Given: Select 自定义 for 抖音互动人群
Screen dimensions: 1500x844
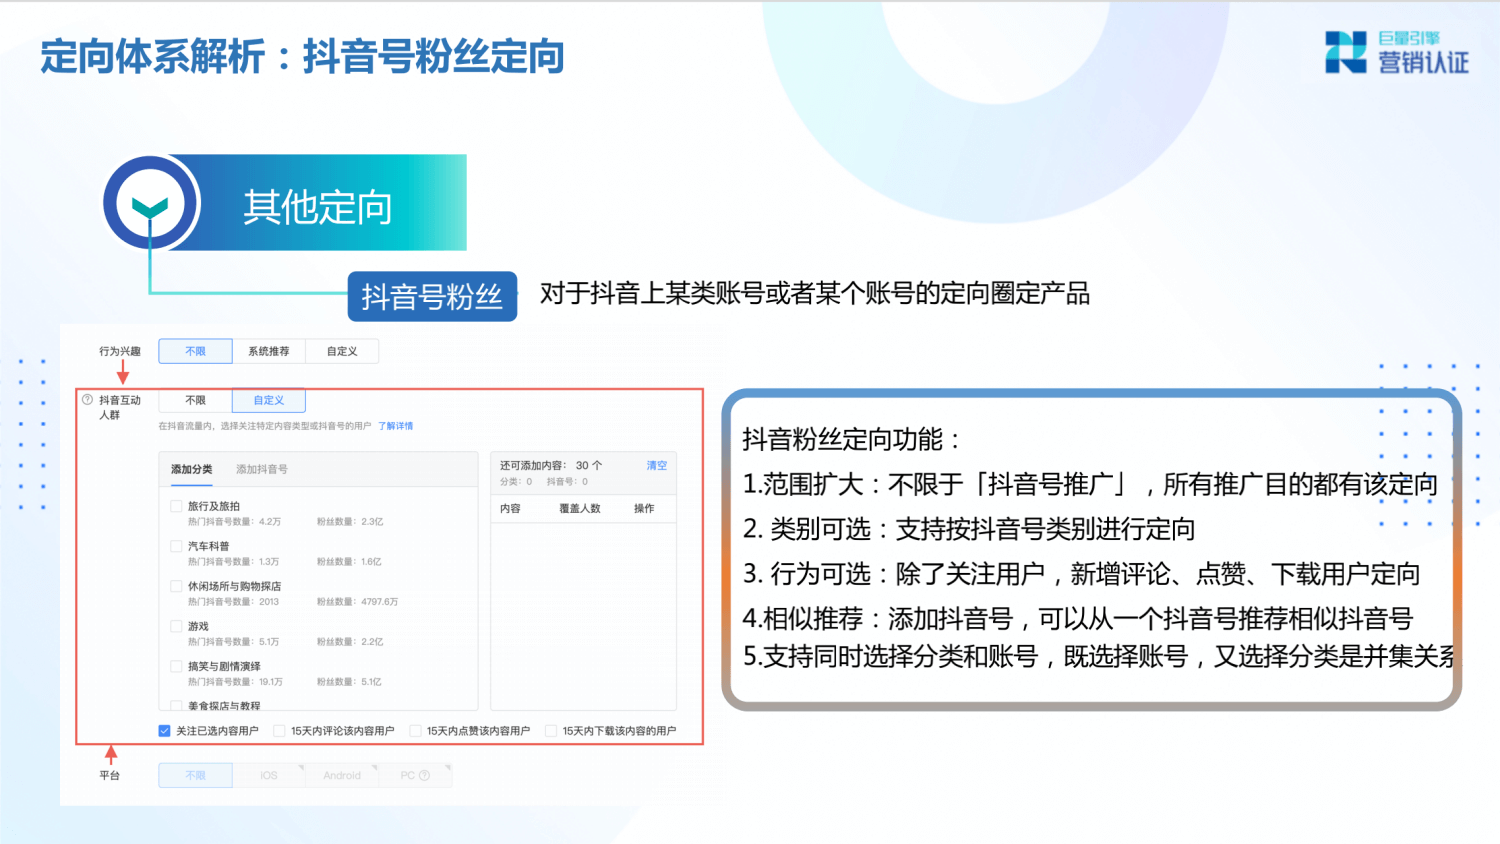Looking at the screenshot, I should [x=269, y=400].
